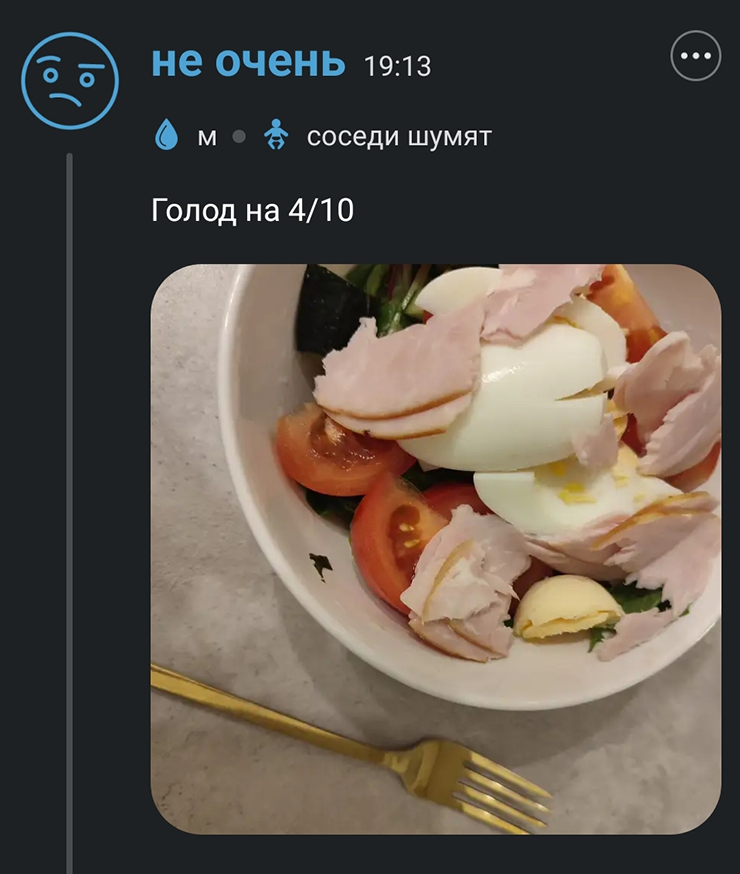Click the 19:13 timestamp
Viewport: 740px width, 874px height.
(400, 66)
